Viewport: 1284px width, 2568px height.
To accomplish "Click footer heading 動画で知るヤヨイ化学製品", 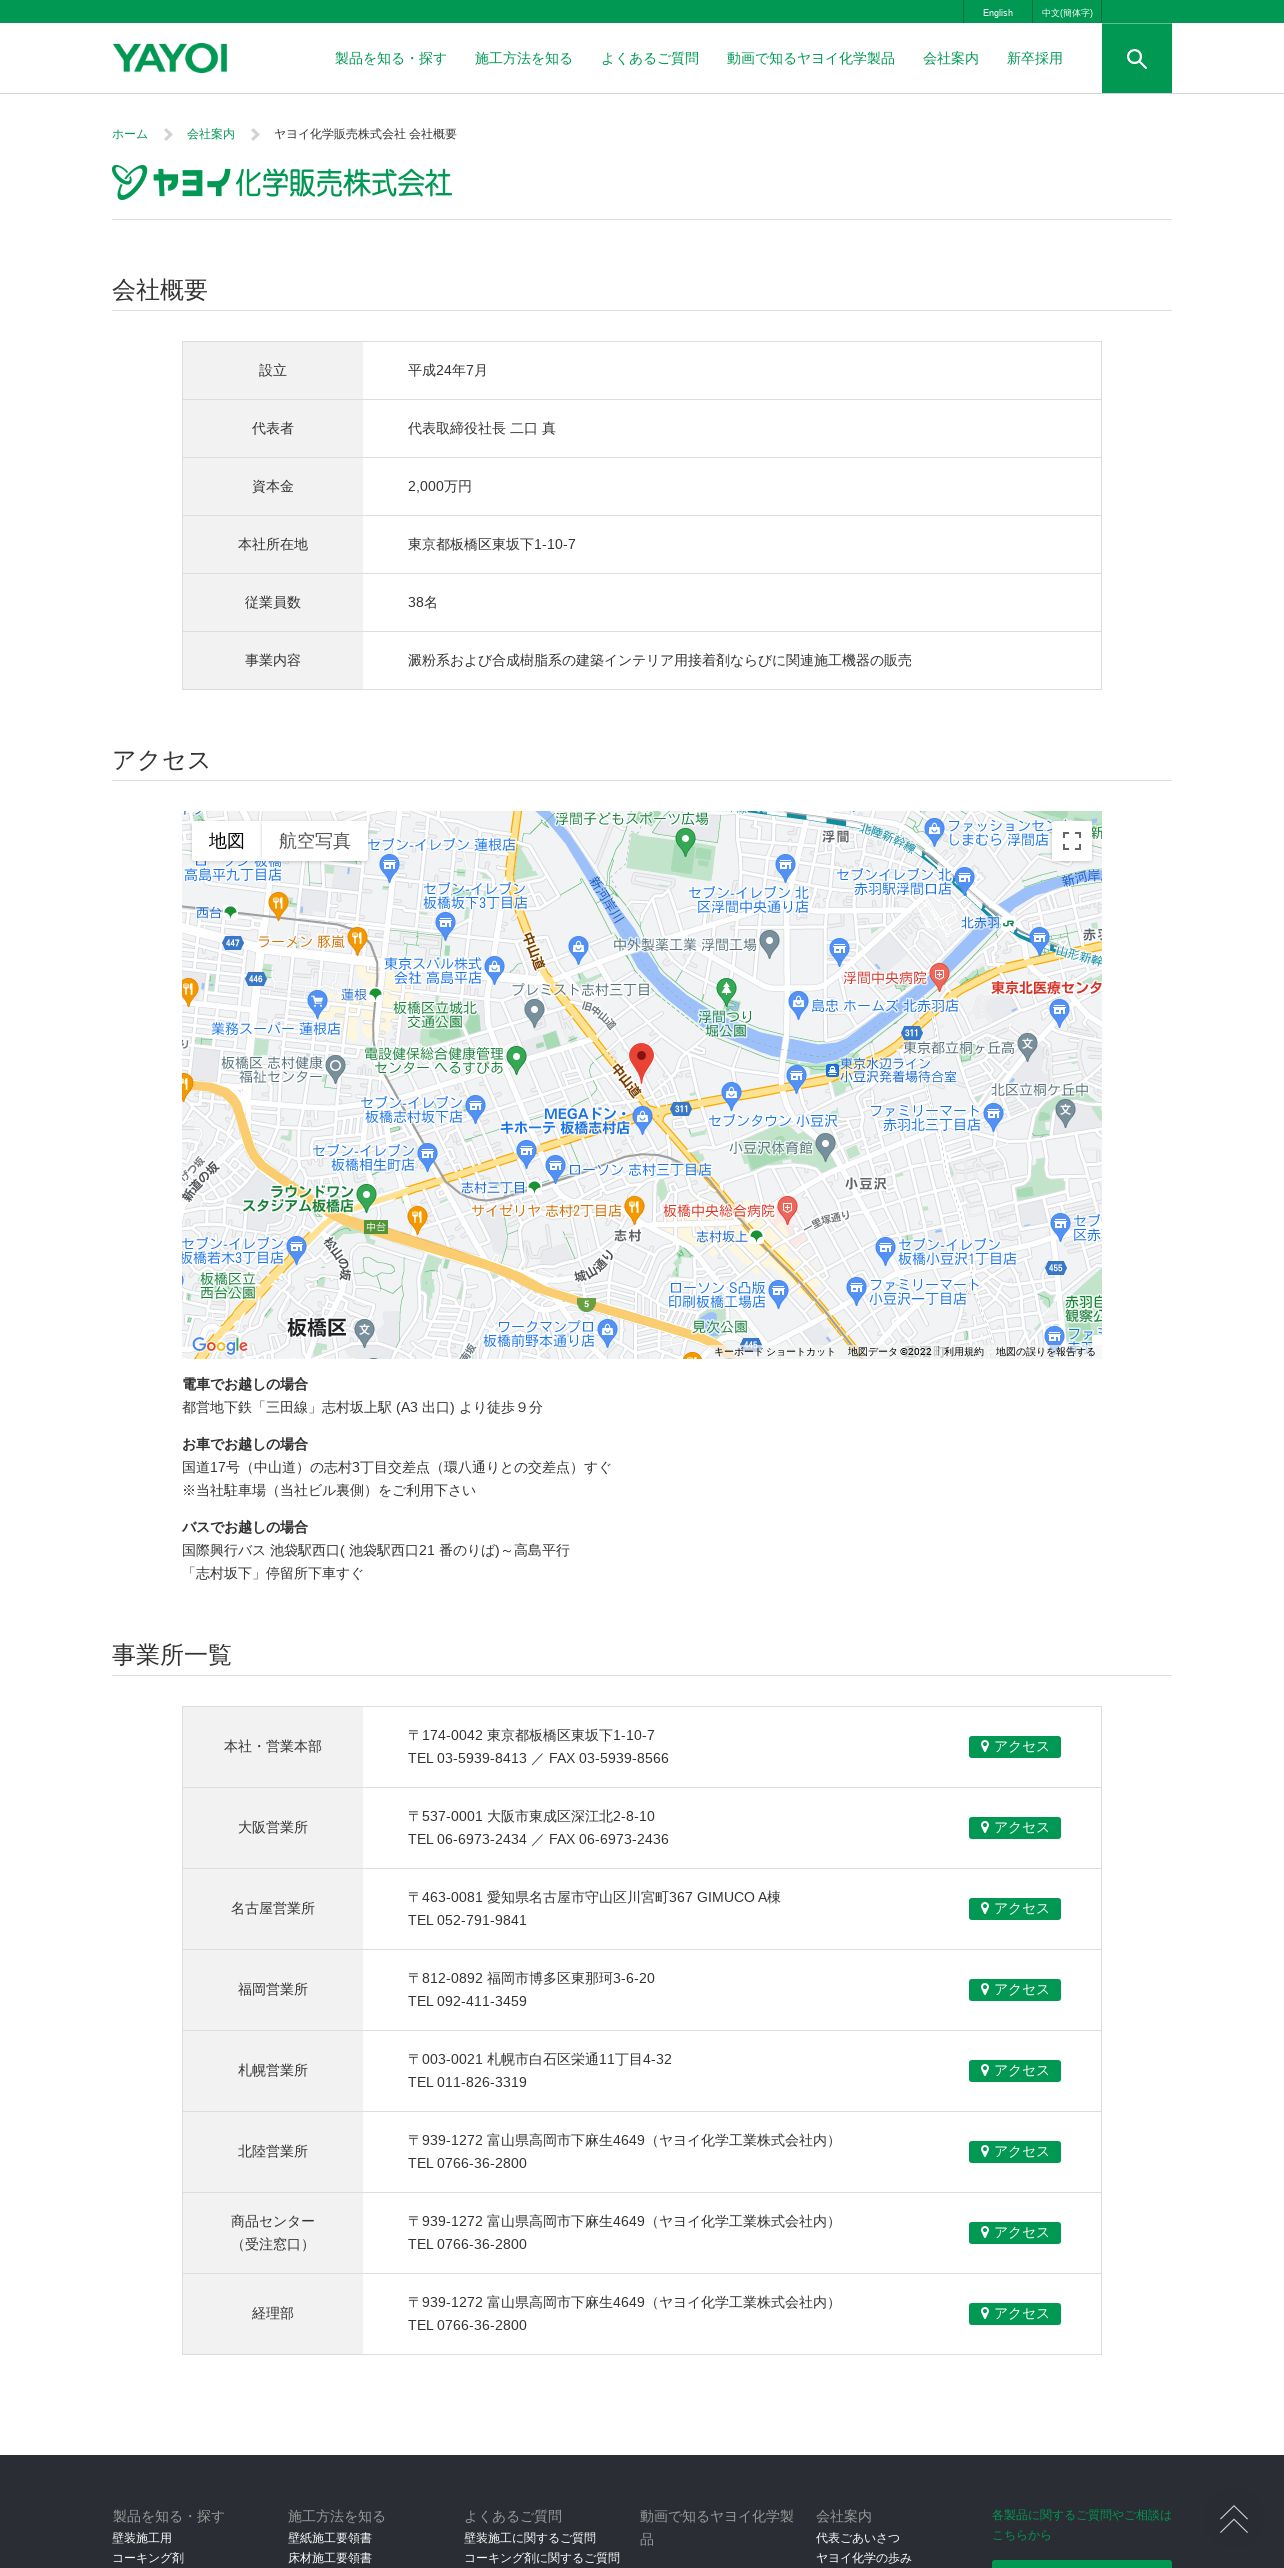I will point(717,2527).
